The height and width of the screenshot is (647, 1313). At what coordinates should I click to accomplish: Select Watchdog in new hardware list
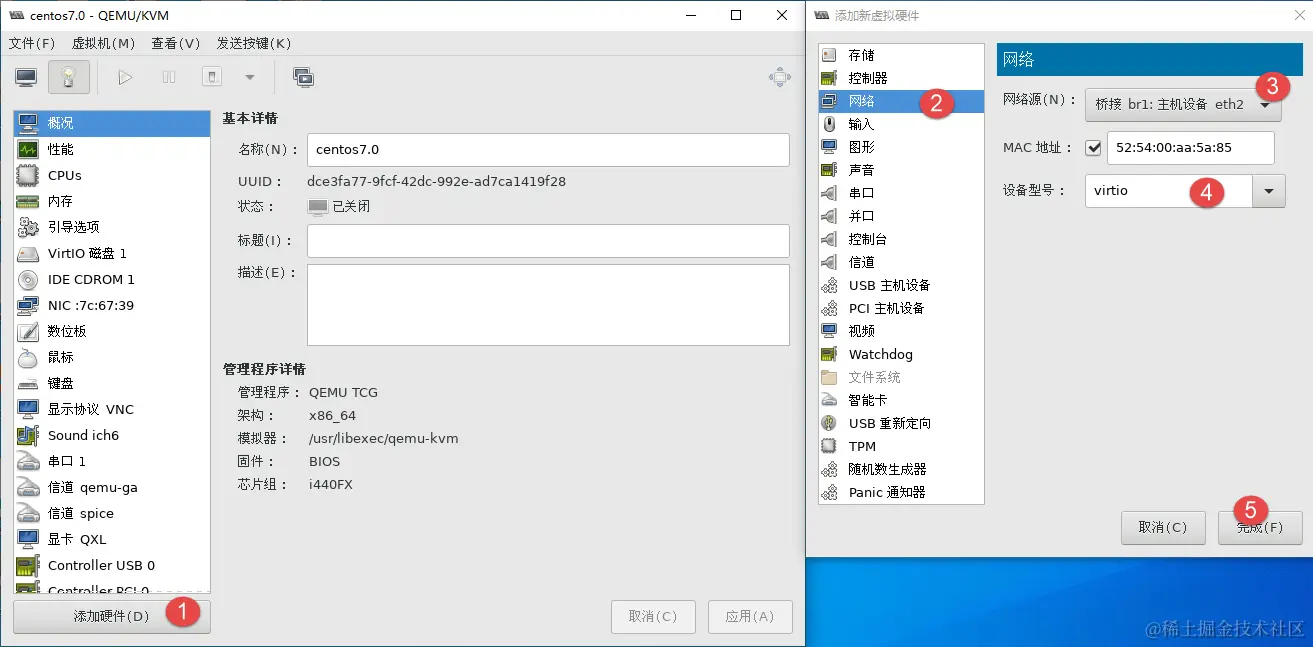pyautogui.click(x=901, y=354)
